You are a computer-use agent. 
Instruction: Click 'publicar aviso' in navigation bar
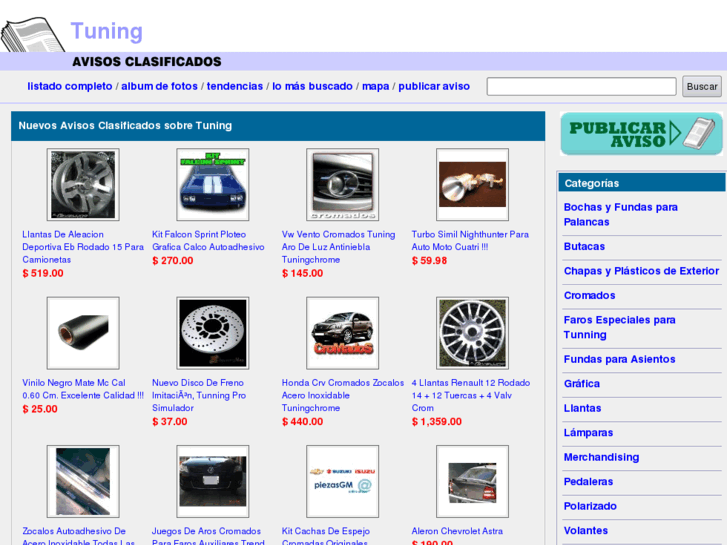point(434,86)
